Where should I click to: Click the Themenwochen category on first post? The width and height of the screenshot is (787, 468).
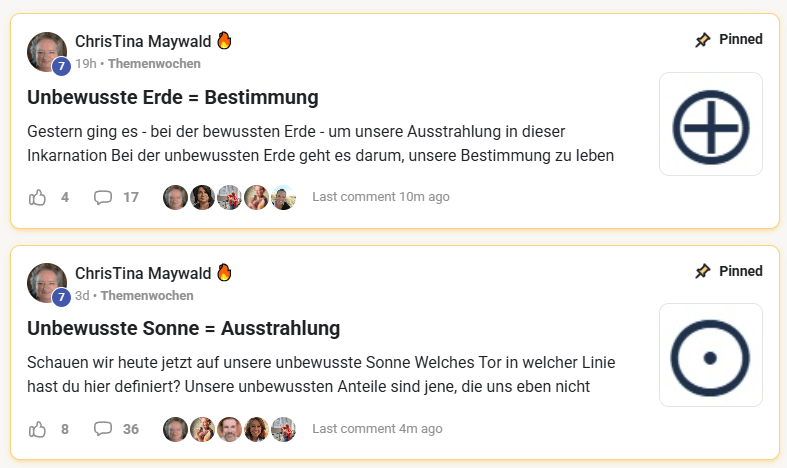coord(154,64)
